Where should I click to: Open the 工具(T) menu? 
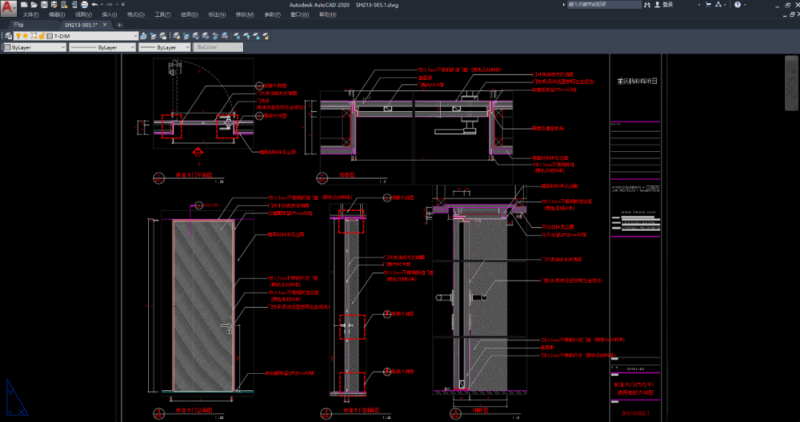[162, 15]
